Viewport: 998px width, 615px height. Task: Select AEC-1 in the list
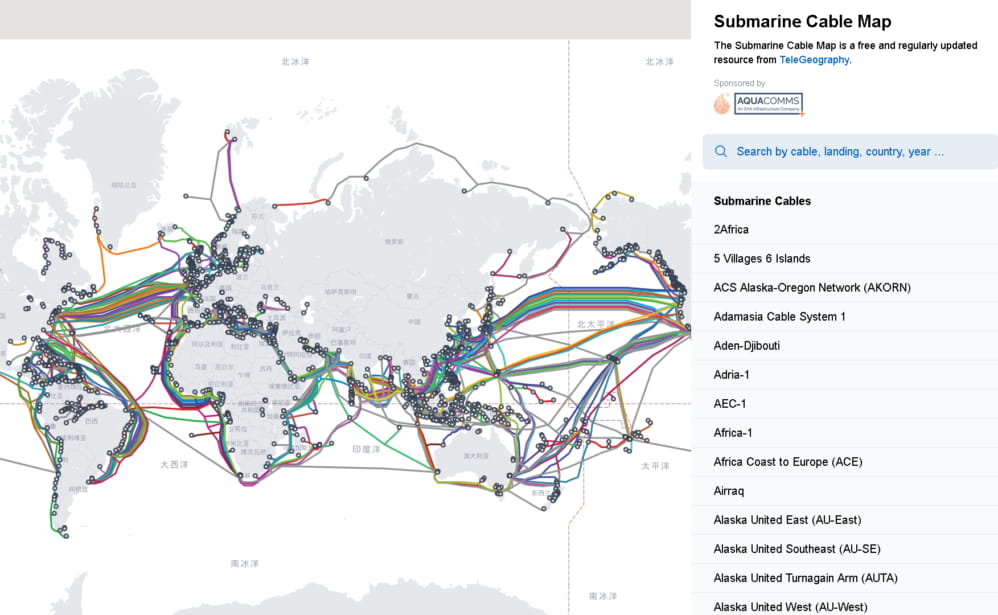coord(845,404)
